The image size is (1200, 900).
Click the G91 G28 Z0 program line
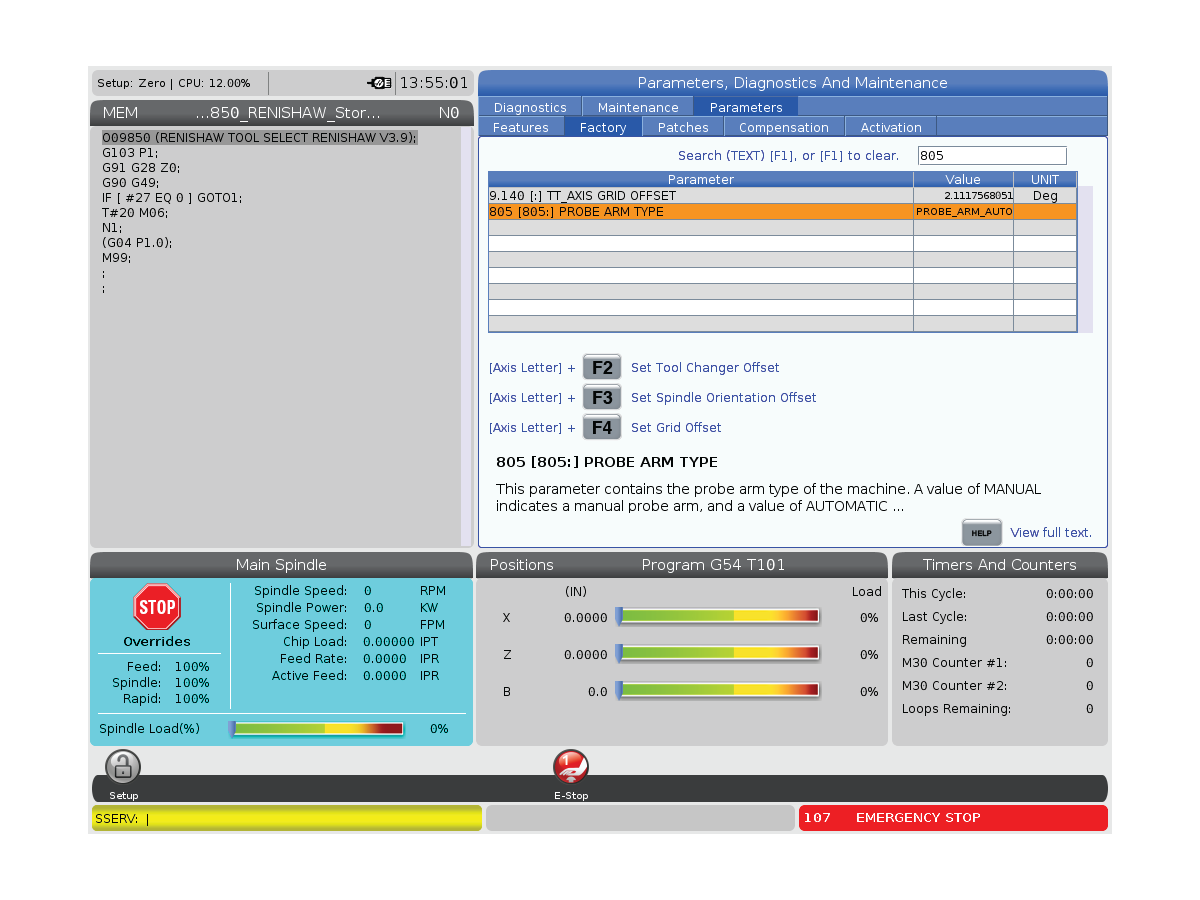(141, 167)
